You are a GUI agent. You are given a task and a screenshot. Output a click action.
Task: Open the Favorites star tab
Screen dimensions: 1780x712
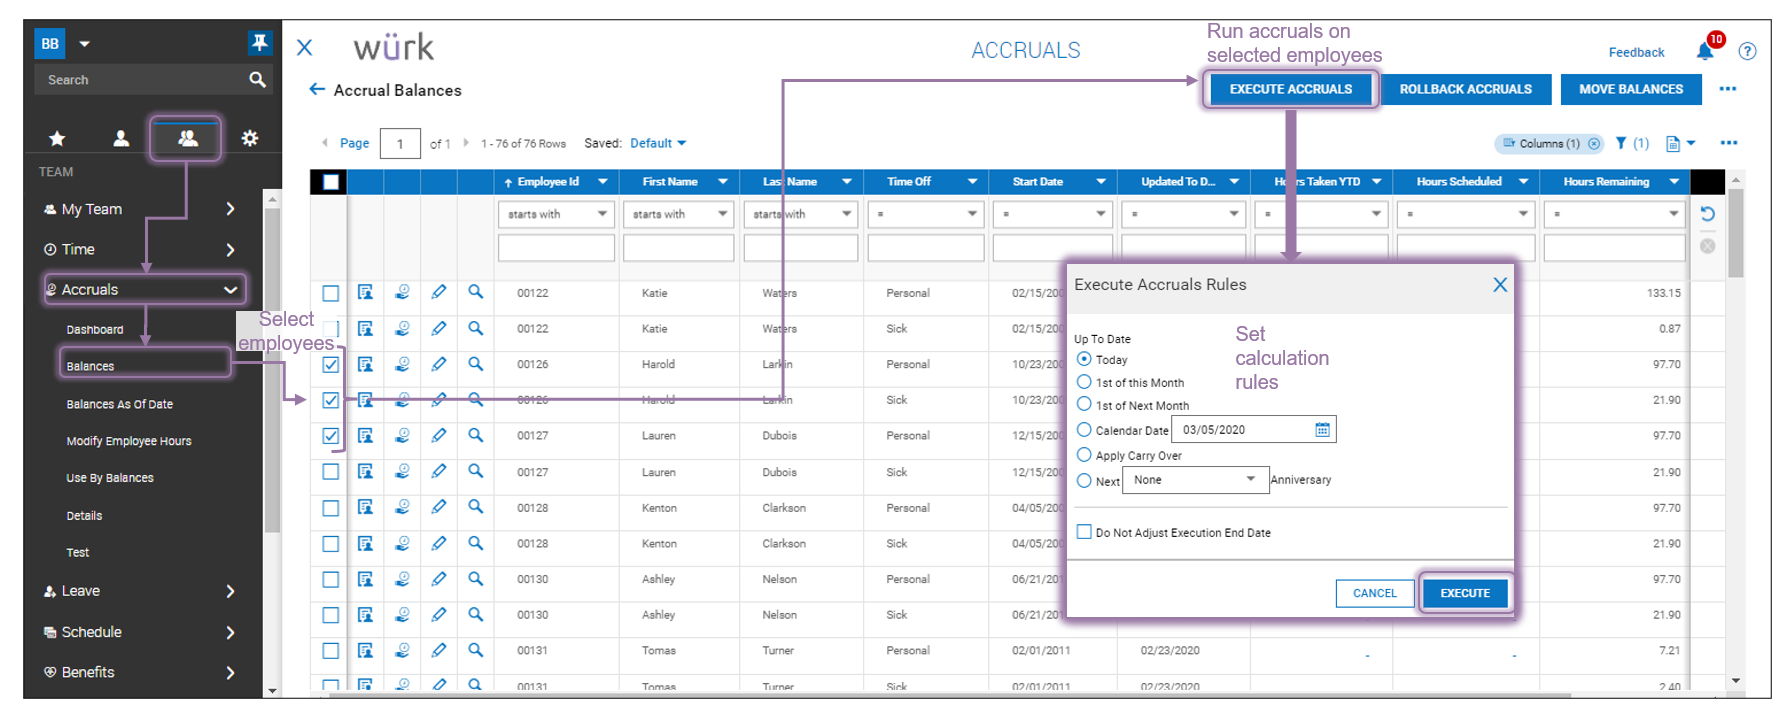tap(57, 138)
